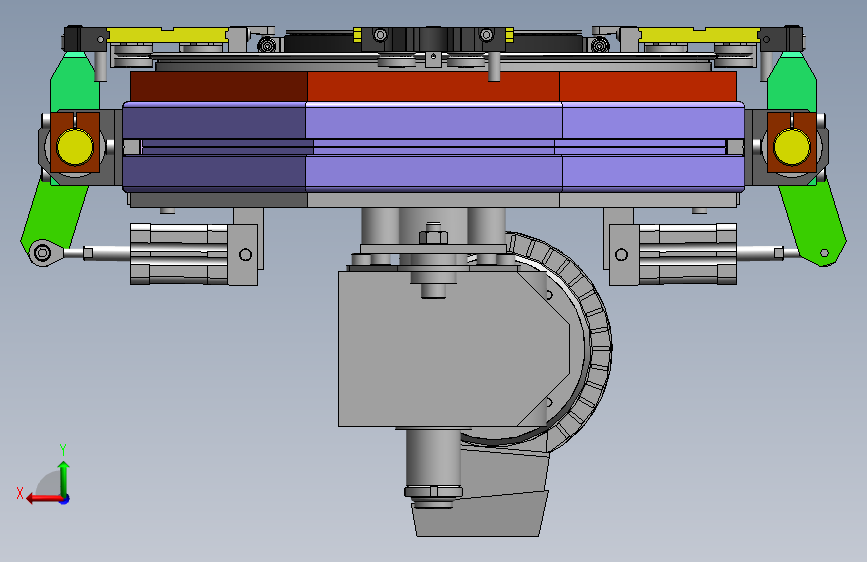The image size is (867, 562).
Task: Select the right yellow bar at top
Action: [x=699, y=35]
